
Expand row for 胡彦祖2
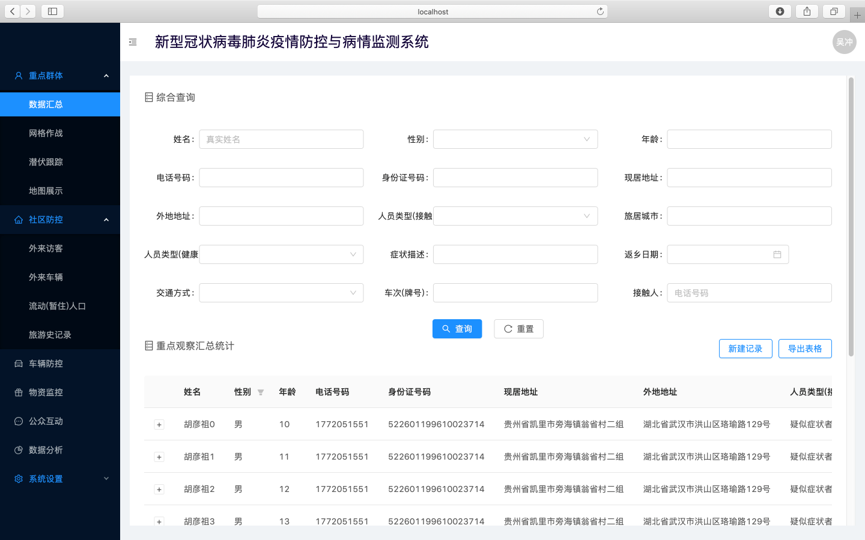coord(159,489)
